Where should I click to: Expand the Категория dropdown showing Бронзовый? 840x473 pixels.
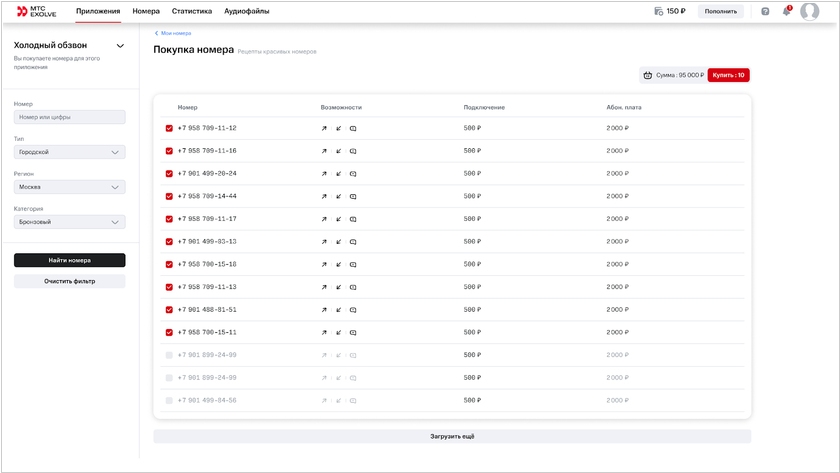pos(69,222)
